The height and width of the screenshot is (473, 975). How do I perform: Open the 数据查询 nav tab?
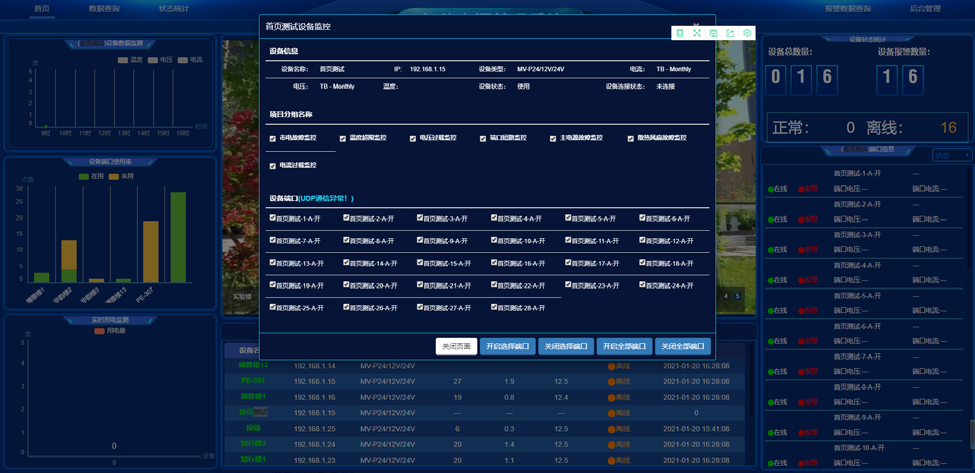point(104,9)
